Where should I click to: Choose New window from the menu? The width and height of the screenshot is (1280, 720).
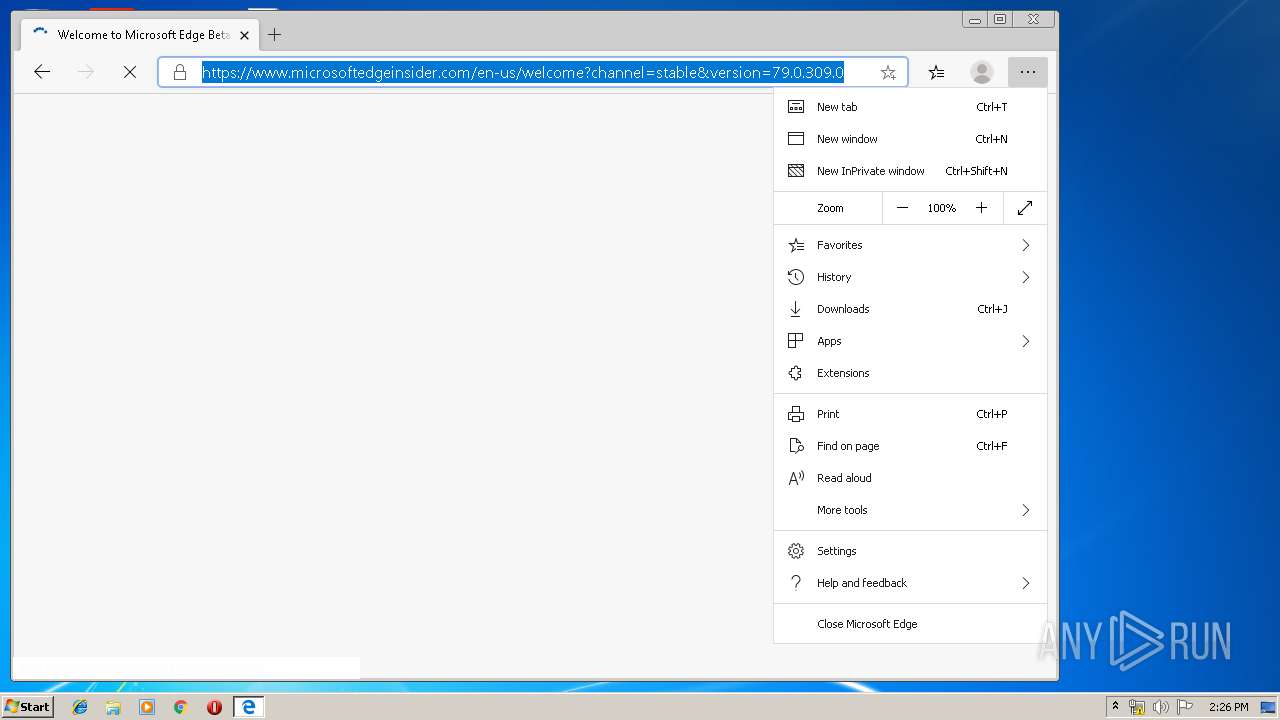[910, 139]
